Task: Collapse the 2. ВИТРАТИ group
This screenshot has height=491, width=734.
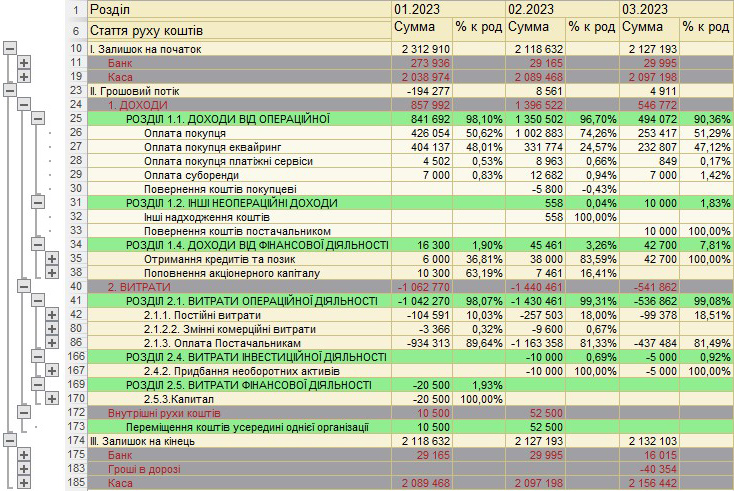Action: pos(24,286)
